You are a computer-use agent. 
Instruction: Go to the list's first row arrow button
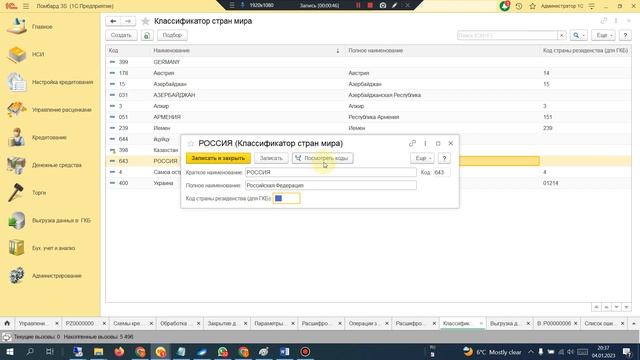coord(596,307)
